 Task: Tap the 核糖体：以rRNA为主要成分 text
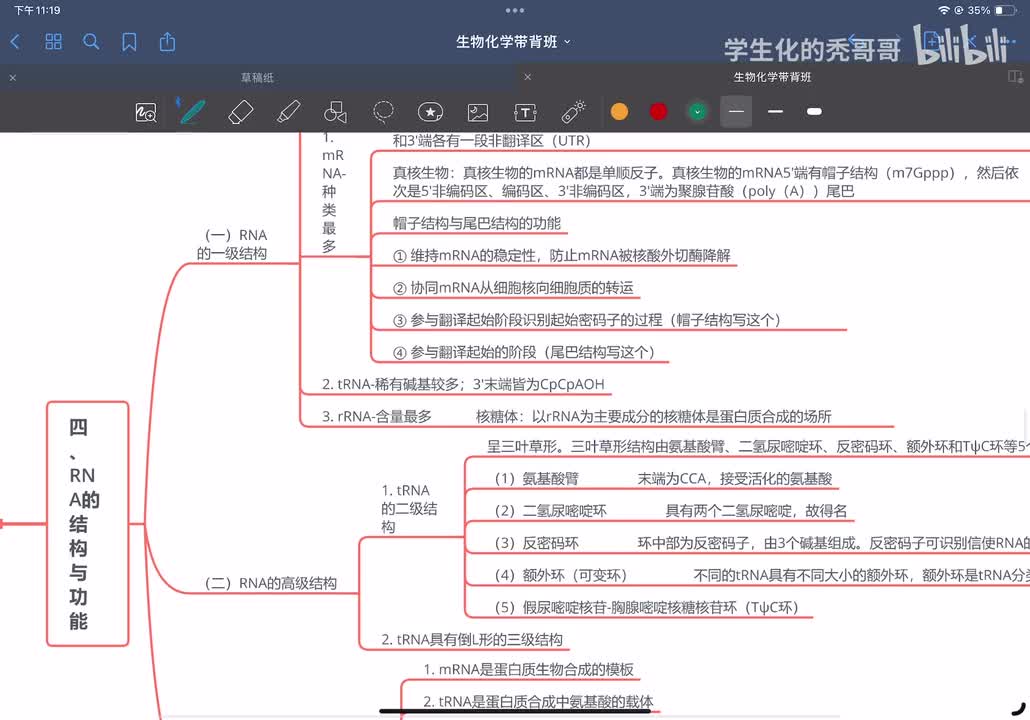(654, 416)
